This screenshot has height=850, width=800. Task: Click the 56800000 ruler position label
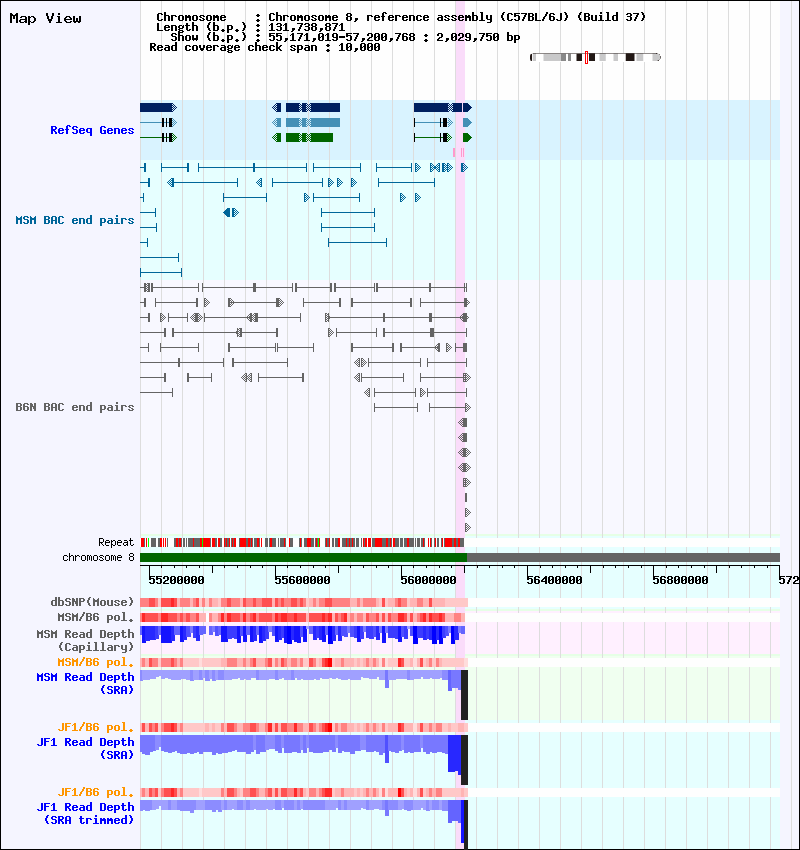(680, 580)
